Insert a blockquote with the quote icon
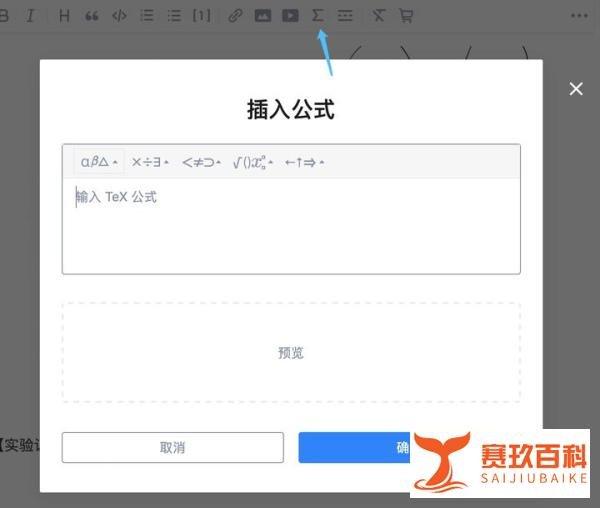600x508 pixels. pos(92,16)
